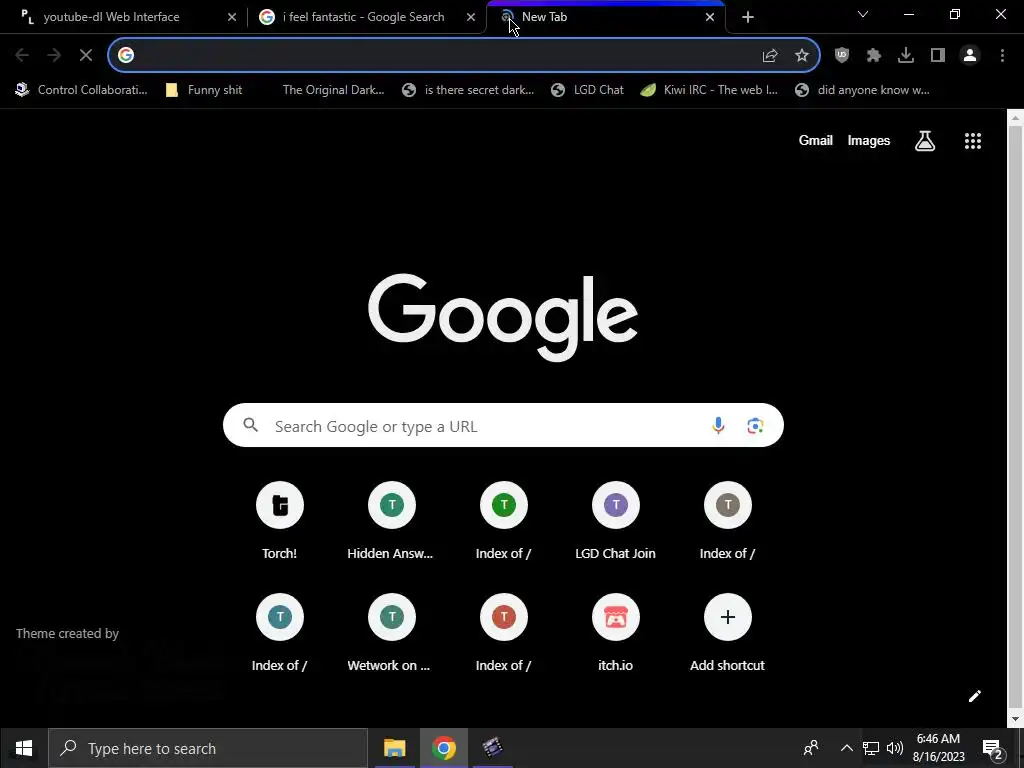Open the Funny shit bookmark folder
Viewport: 1024px width, 768px height.
[x=204, y=90]
